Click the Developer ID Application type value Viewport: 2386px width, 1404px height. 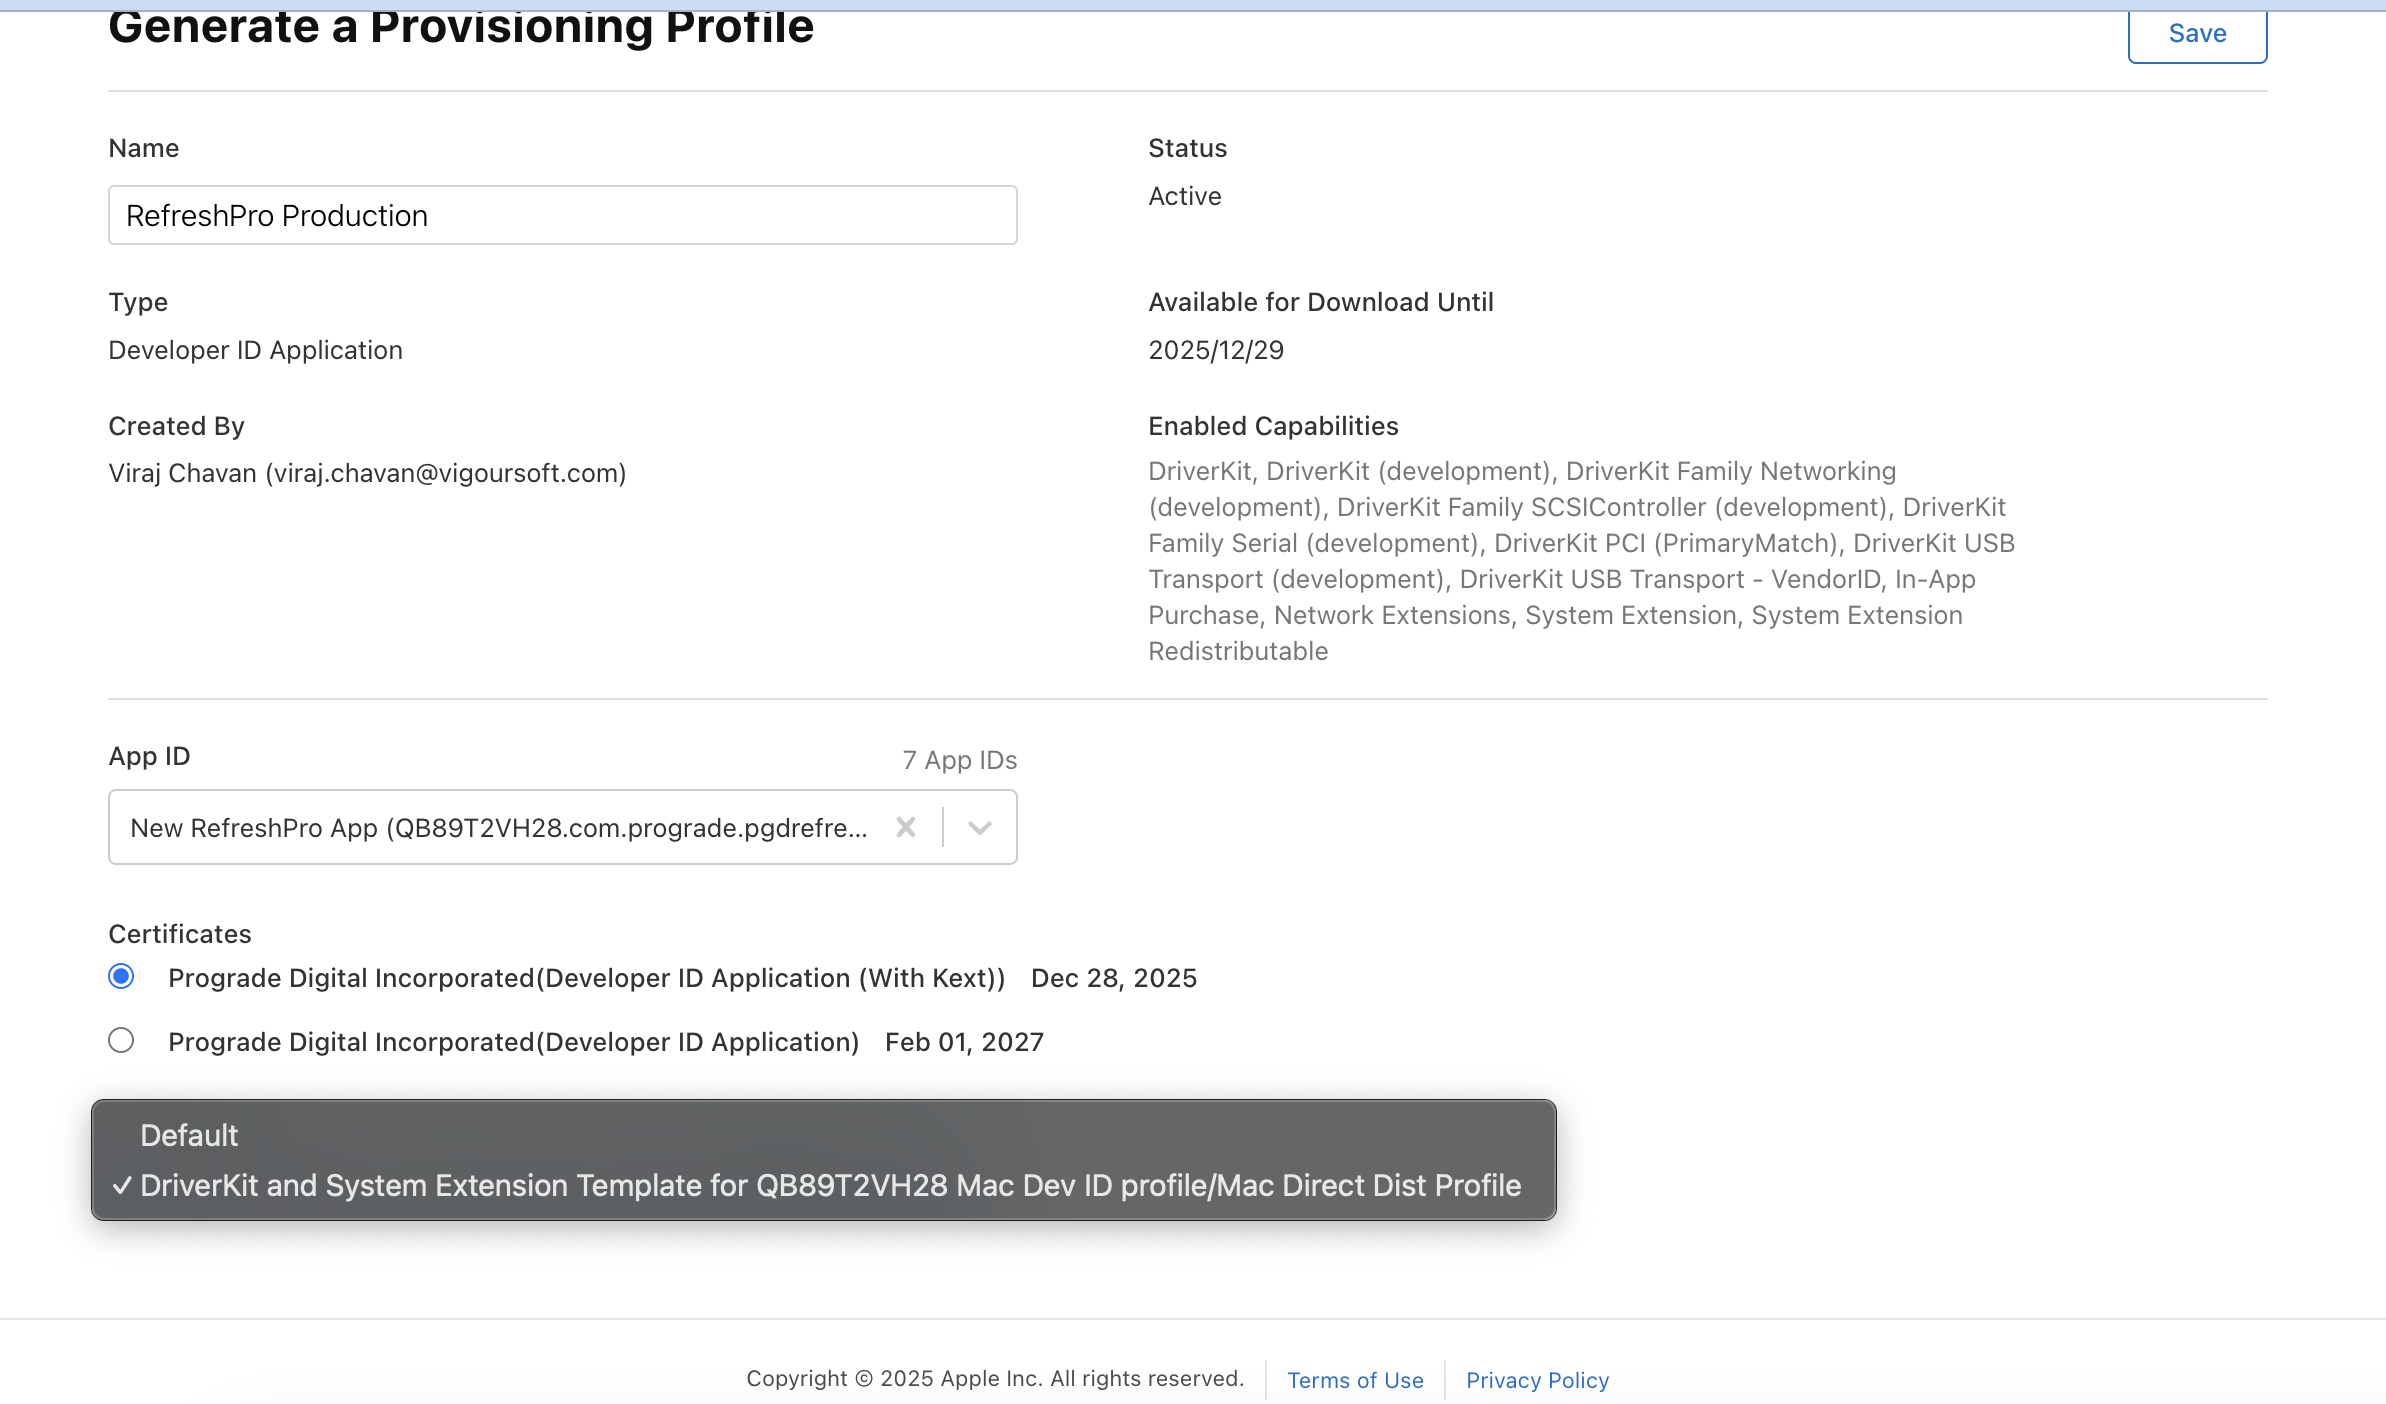pyautogui.click(x=255, y=350)
